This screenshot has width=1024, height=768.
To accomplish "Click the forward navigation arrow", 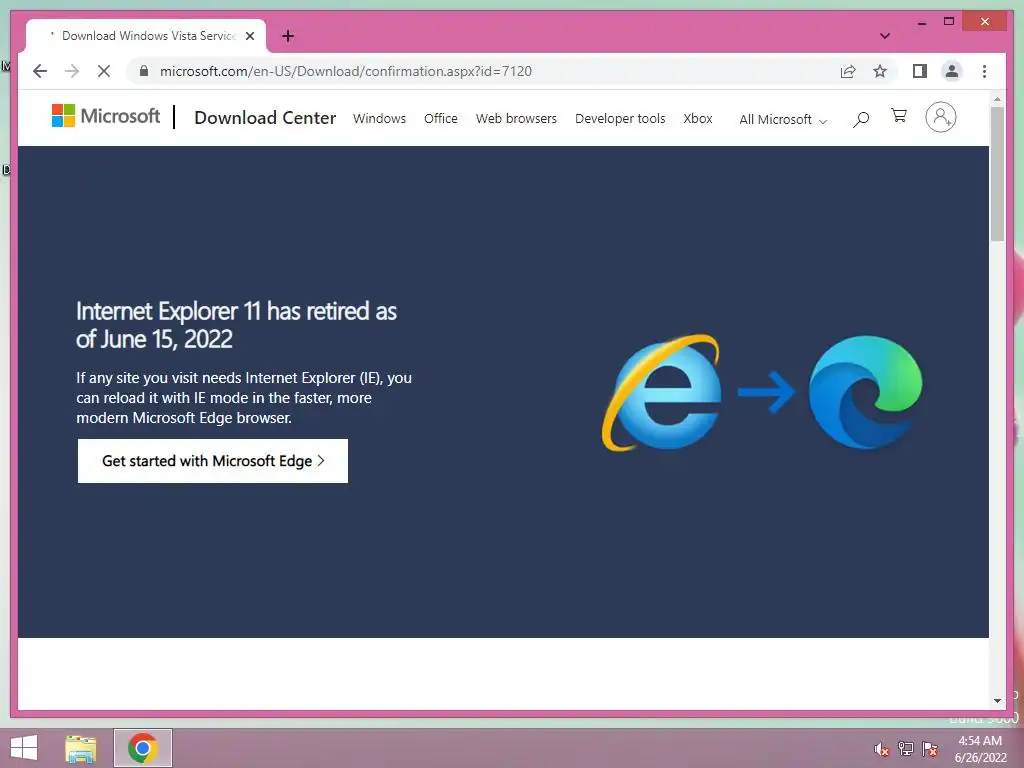I will pyautogui.click(x=72, y=71).
